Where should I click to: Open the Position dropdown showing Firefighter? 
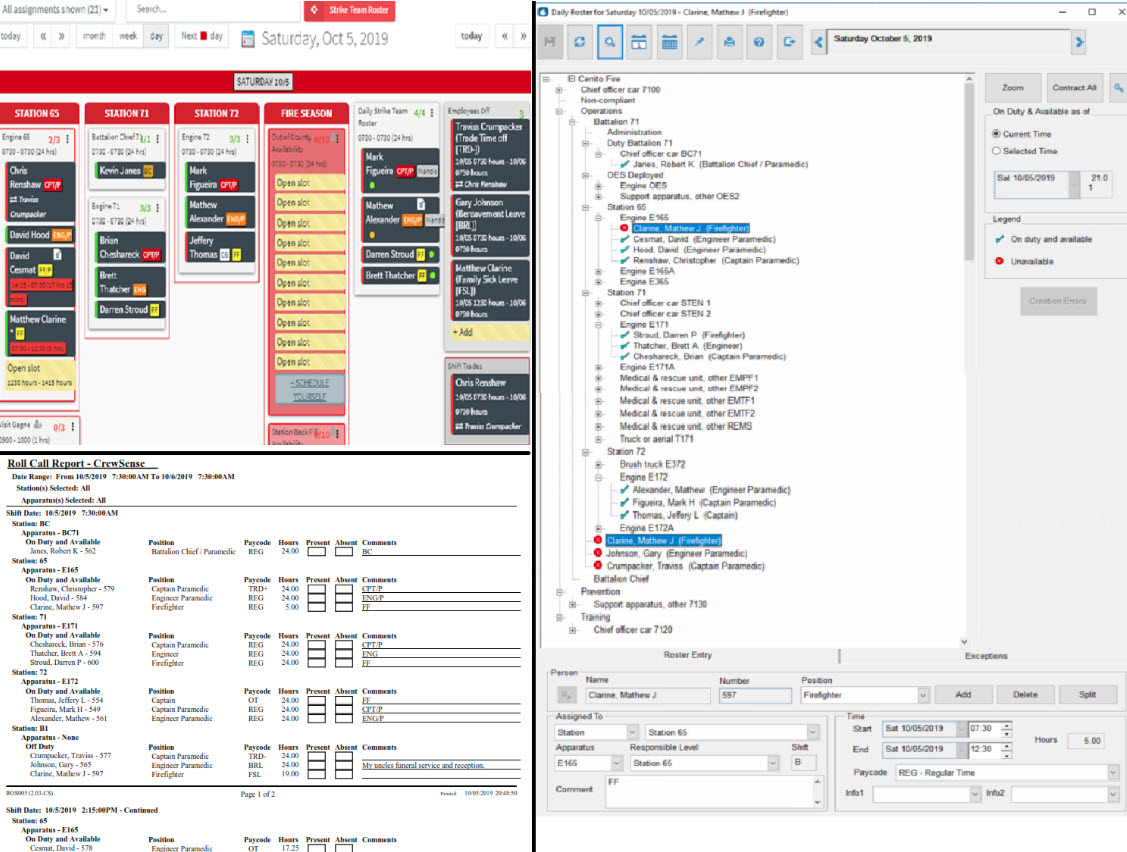pos(923,695)
